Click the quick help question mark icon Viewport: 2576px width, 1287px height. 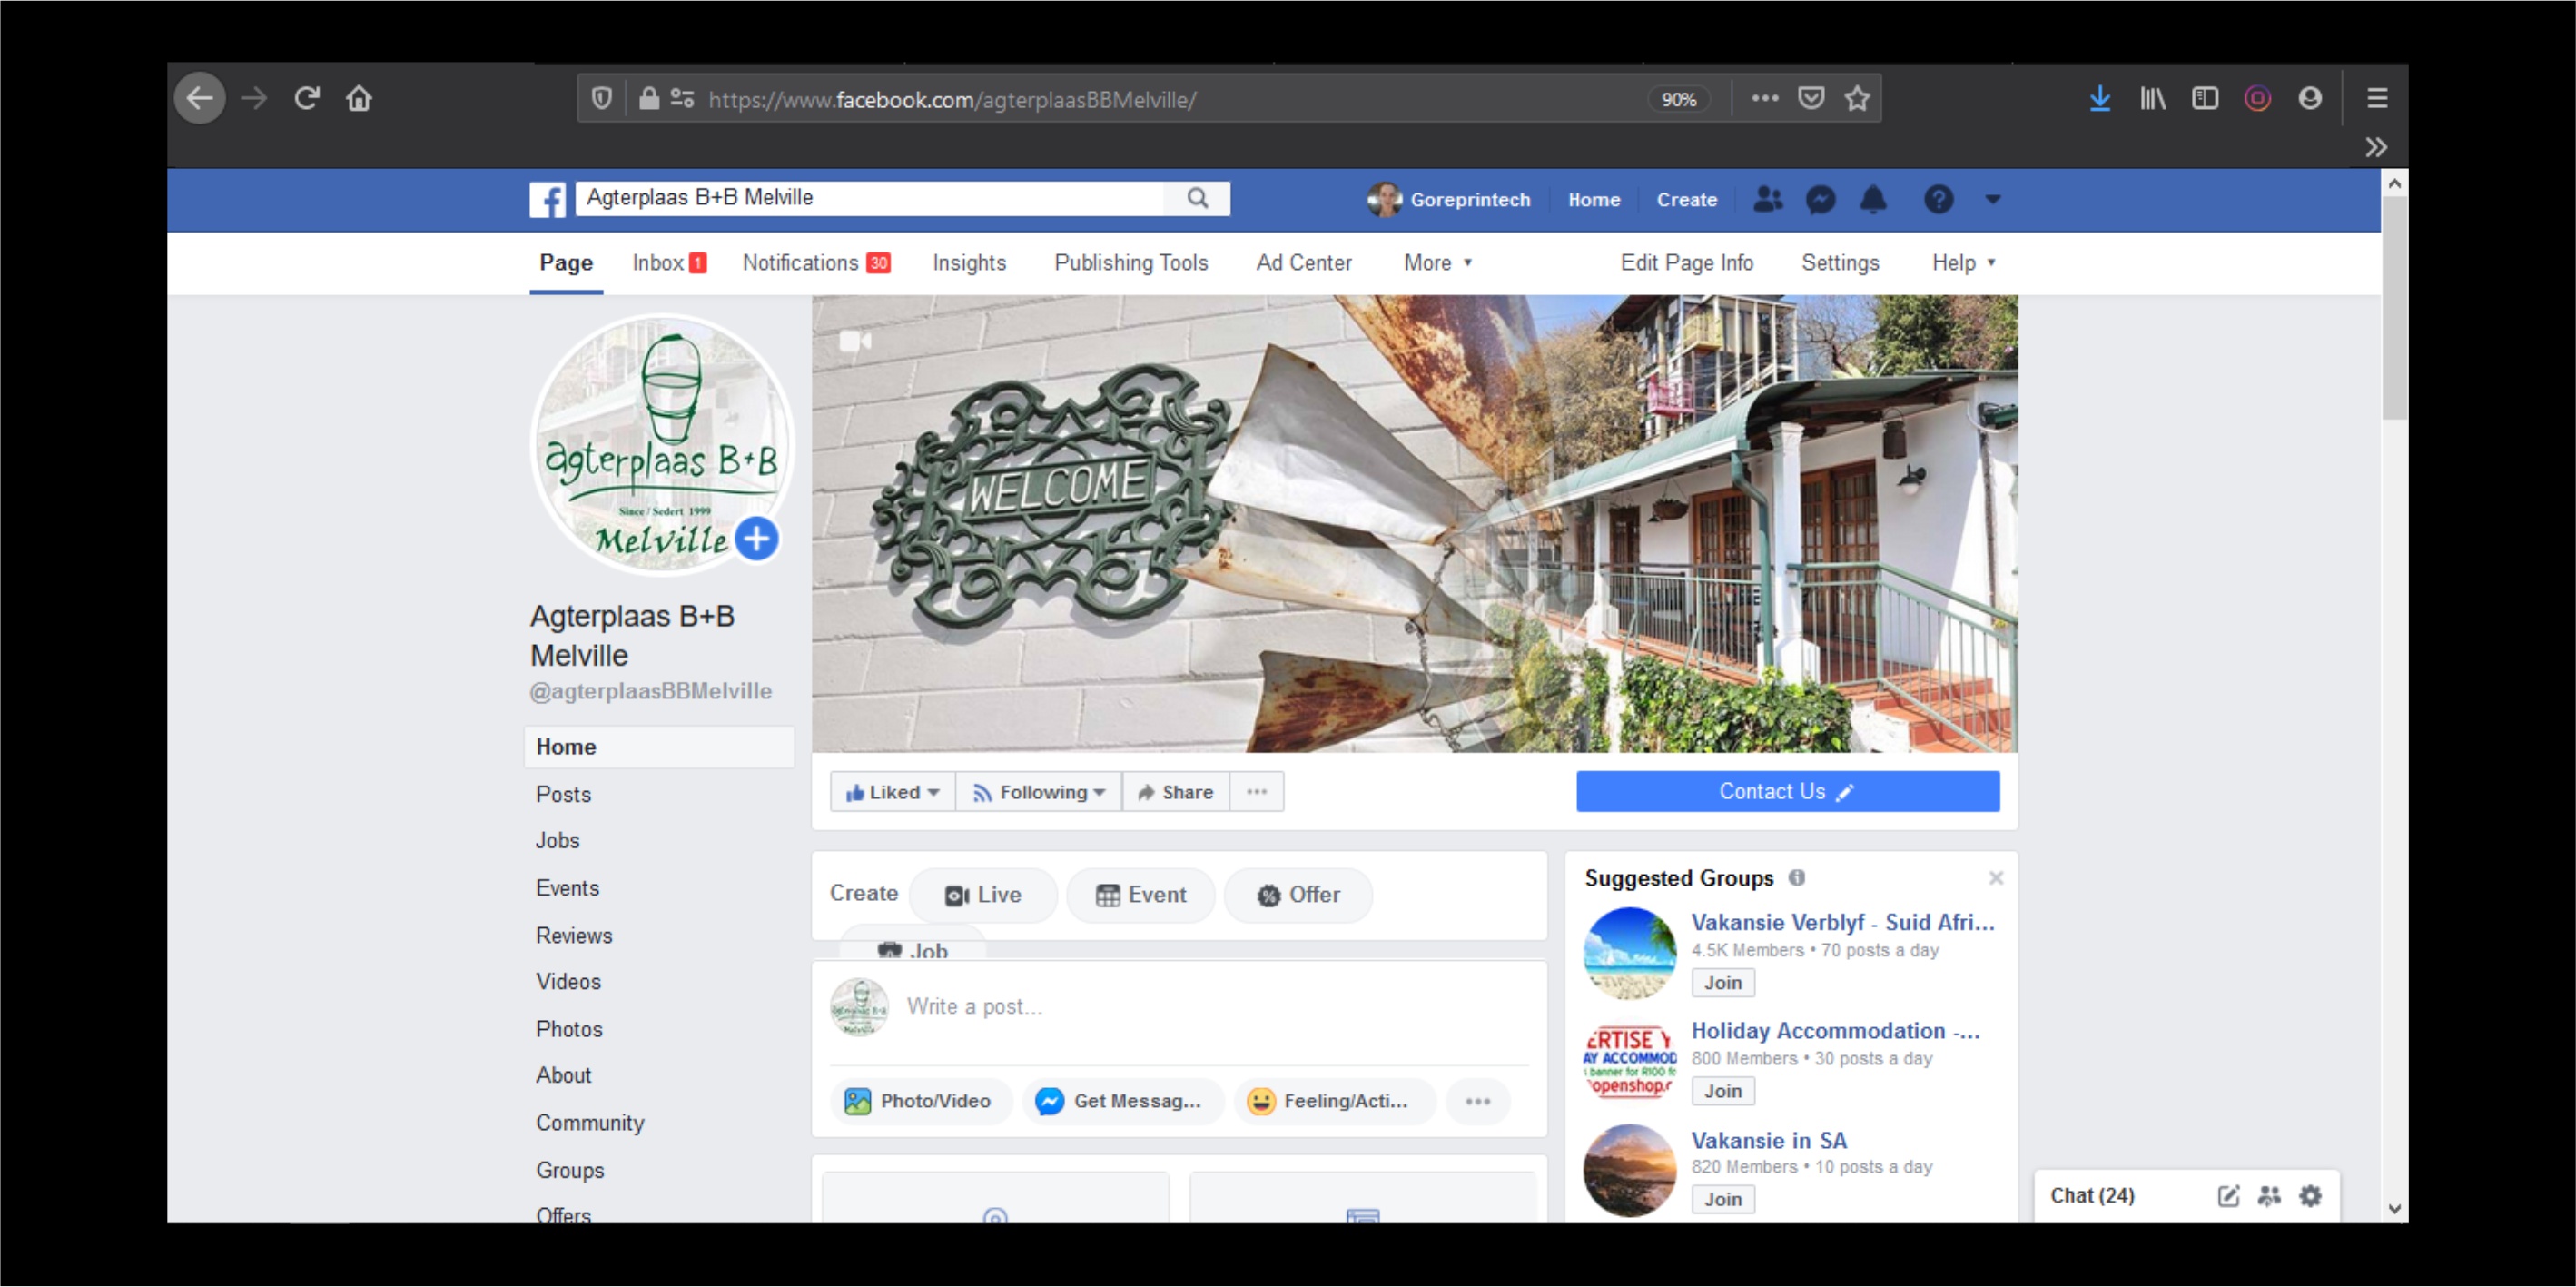(1938, 199)
